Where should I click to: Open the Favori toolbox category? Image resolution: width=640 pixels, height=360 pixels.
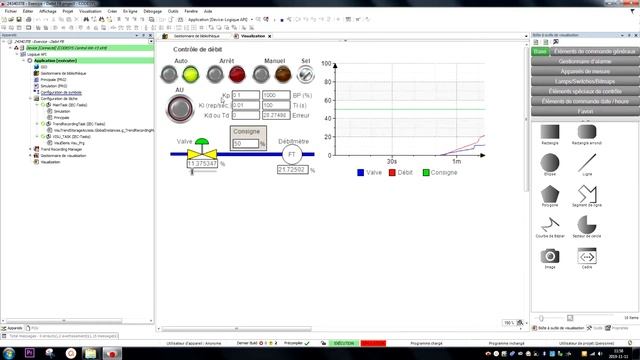click(x=585, y=111)
